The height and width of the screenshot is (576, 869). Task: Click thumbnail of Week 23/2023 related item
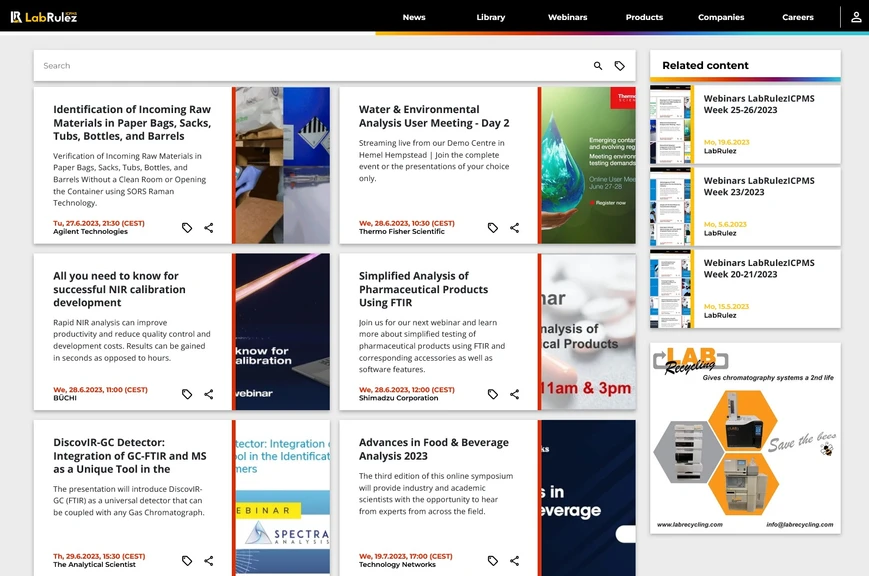pyautogui.click(x=671, y=206)
